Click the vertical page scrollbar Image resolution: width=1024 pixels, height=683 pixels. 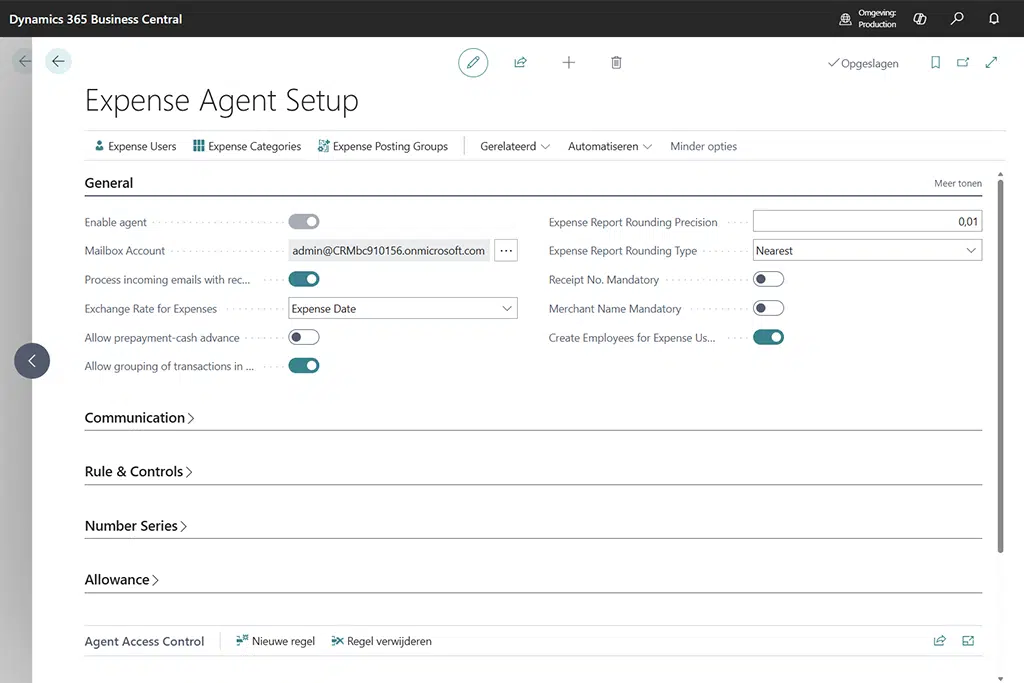(x=1000, y=366)
